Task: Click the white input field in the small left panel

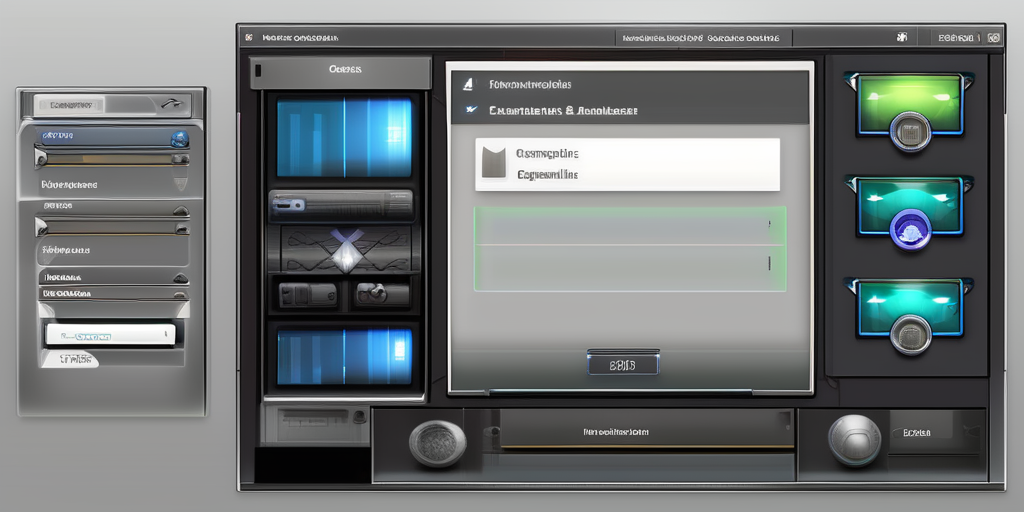Action: tap(110, 334)
